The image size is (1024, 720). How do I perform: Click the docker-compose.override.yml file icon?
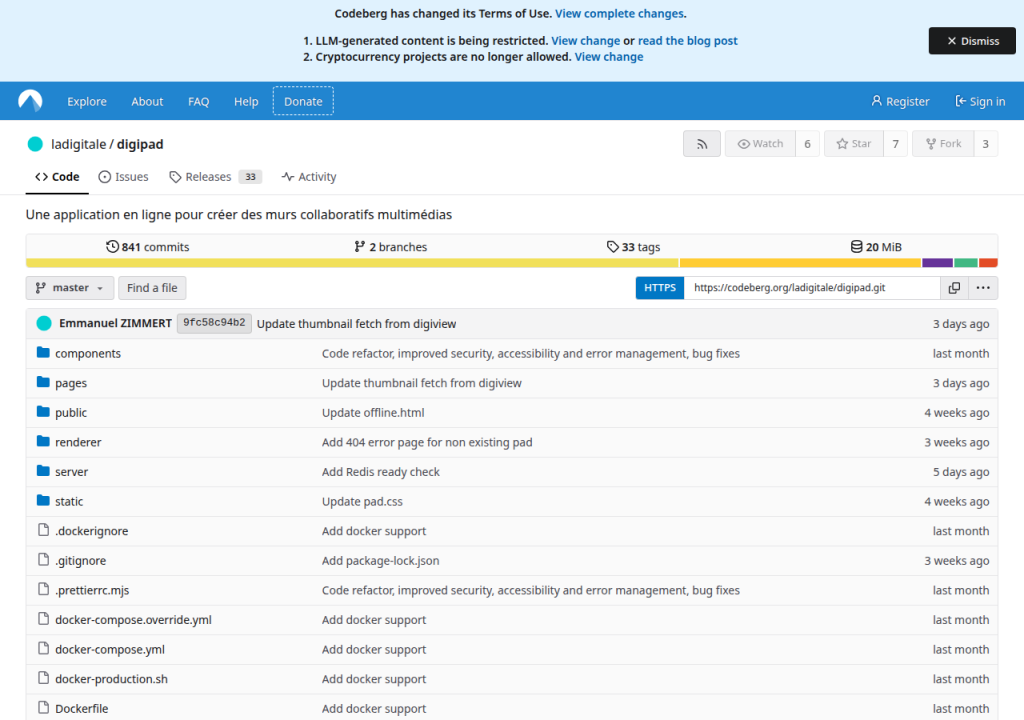click(44, 619)
